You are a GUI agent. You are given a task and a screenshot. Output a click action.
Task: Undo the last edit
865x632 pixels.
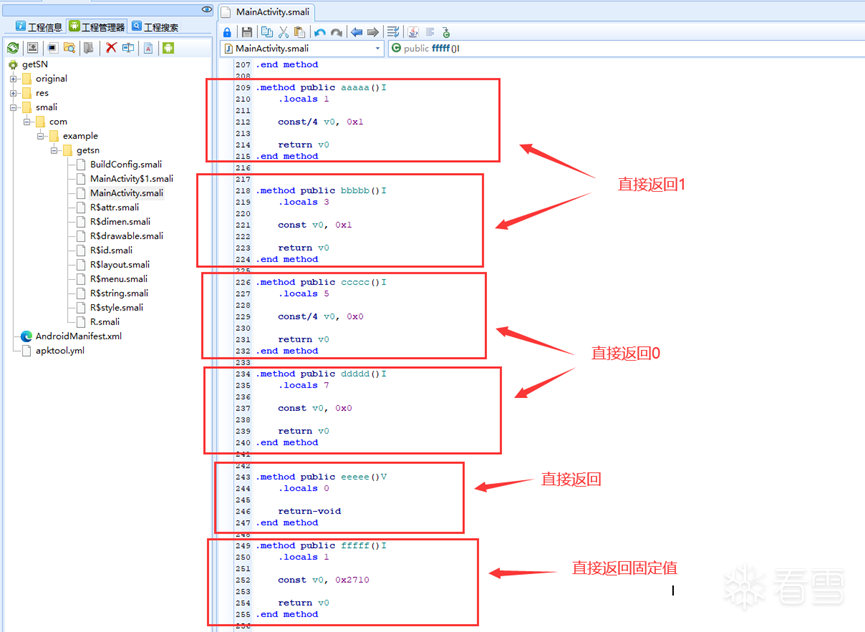click(x=320, y=33)
